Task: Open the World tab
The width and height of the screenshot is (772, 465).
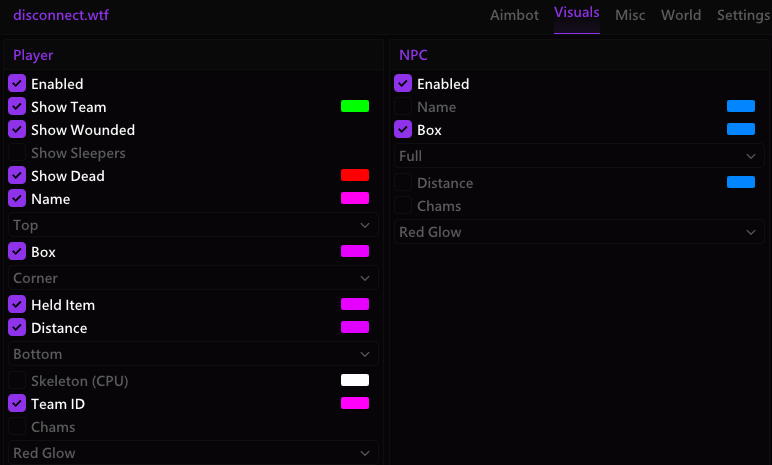Action: pyautogui.click(x=681, y=15)
